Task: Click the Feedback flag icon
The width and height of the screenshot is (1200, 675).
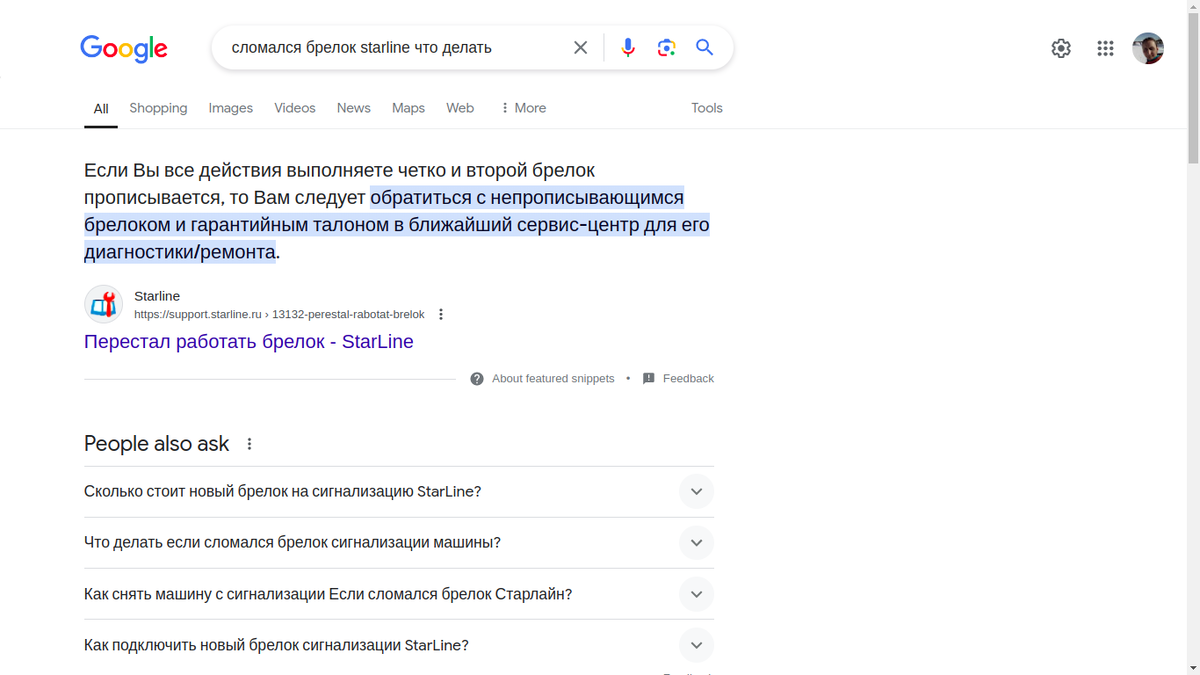Action: (648, 378)
